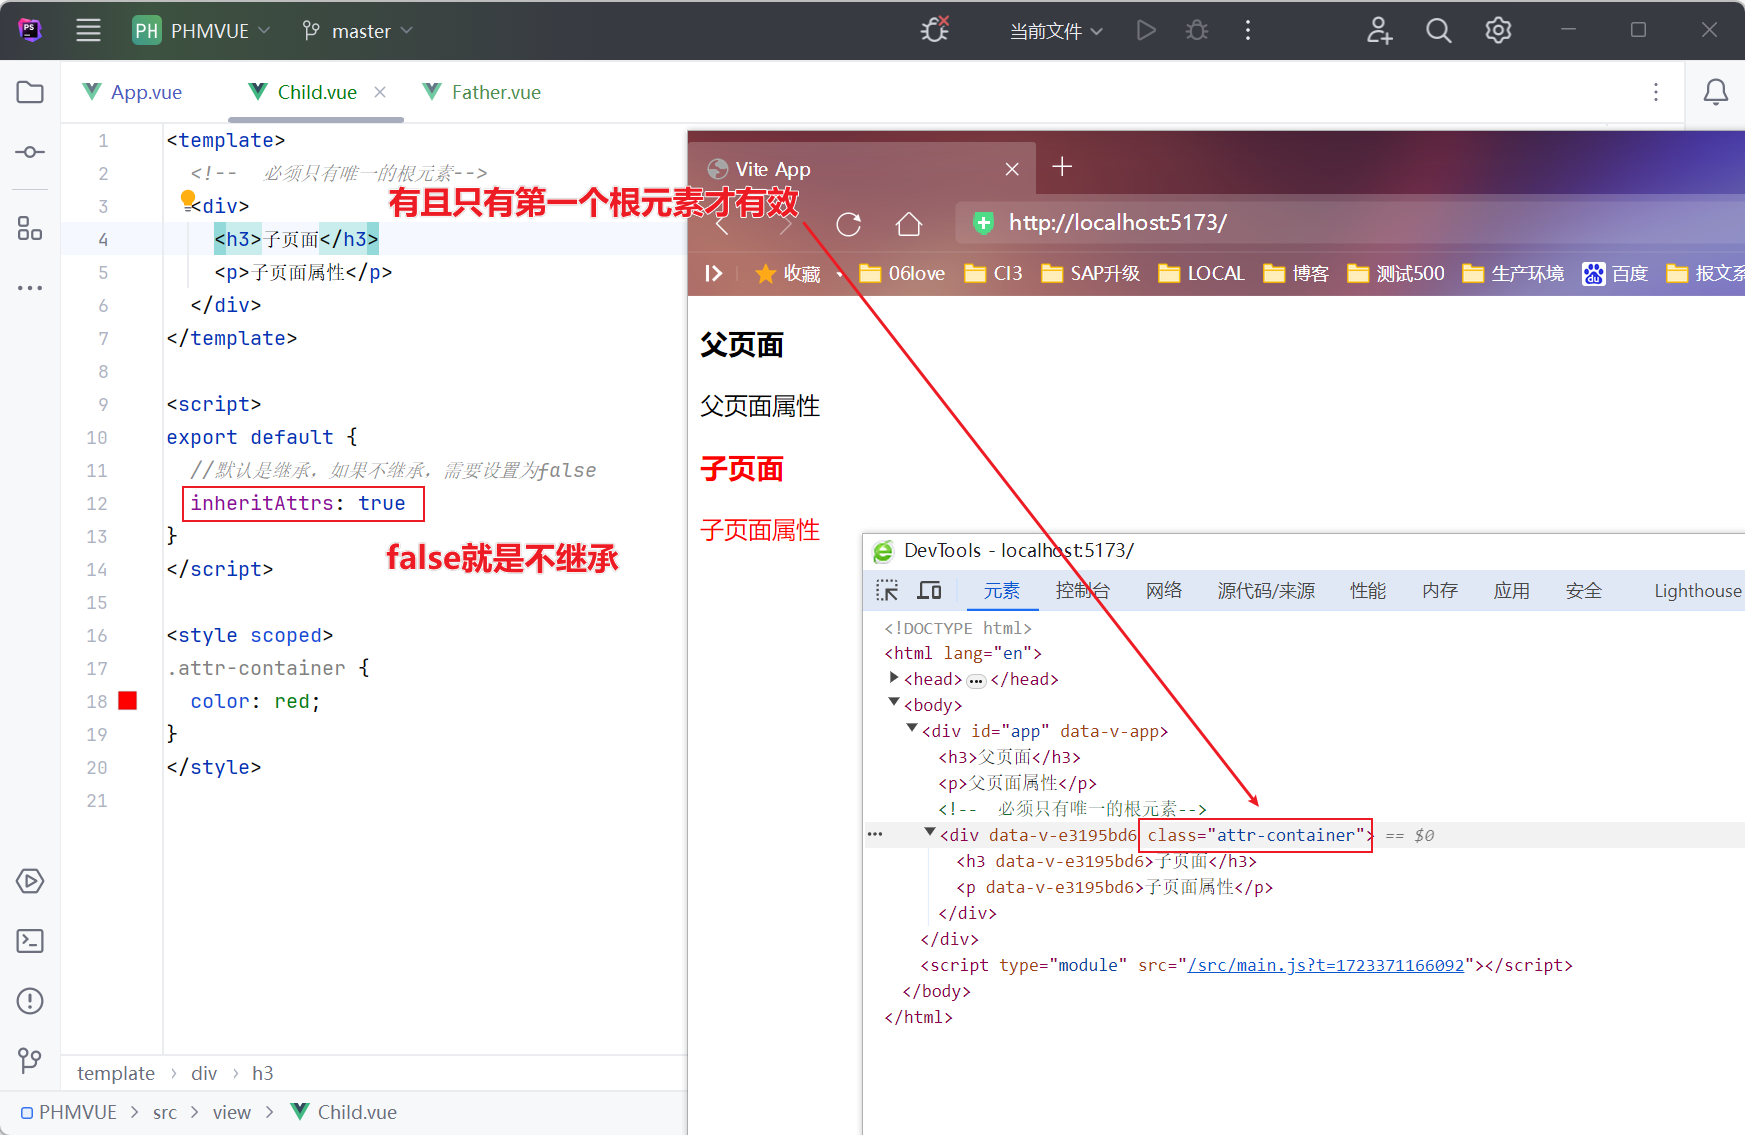Image resolution: width=1745 pixels, height=1135 pixels.
Task: Close the Vite App browser tab
Action: pyautogui.click(x=1012, y=169)
